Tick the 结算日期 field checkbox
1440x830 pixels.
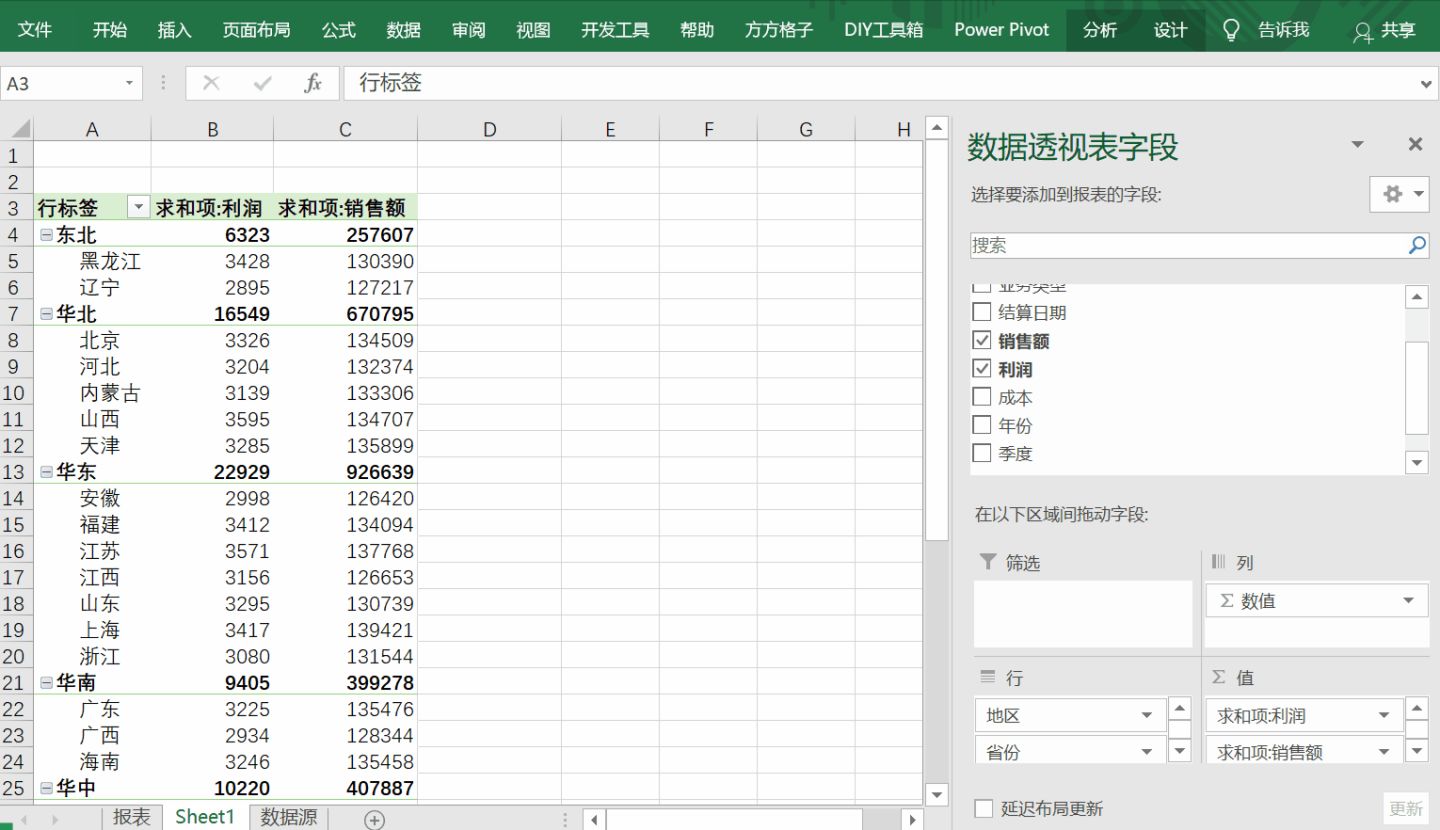[982, 312]
